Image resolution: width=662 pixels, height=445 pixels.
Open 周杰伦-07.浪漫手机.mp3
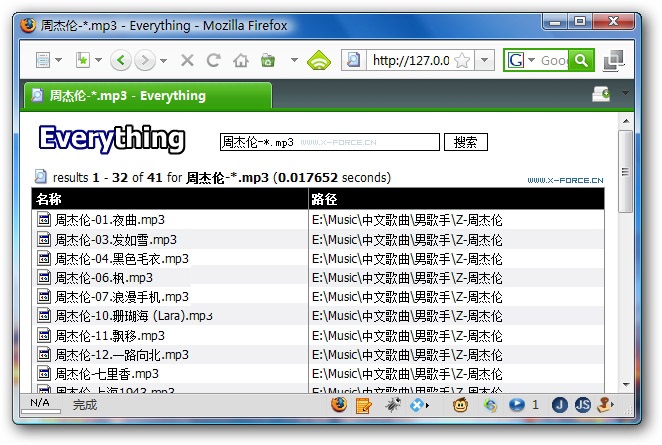(x=122, y=297)
